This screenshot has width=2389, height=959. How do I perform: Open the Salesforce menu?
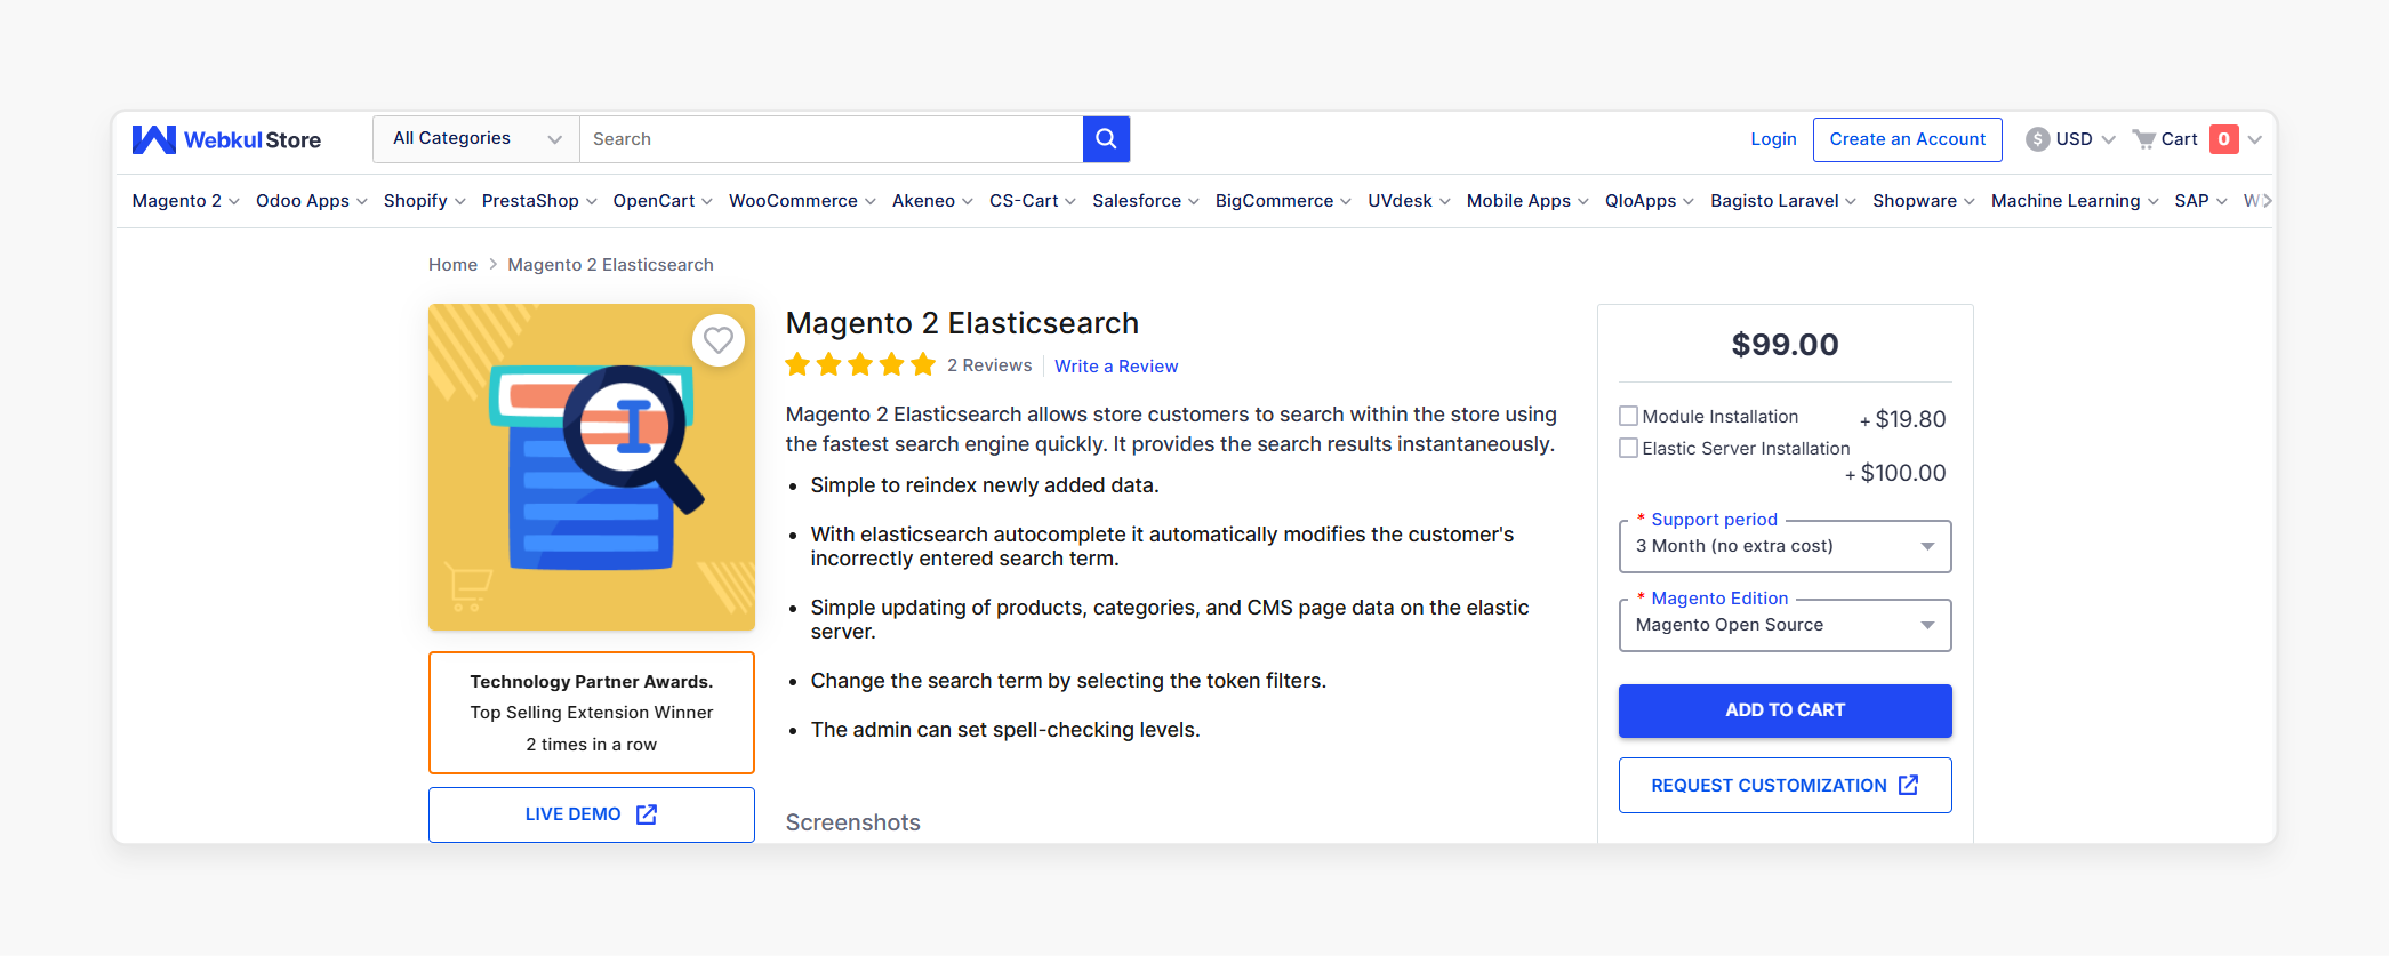(x=1145, y=201)
